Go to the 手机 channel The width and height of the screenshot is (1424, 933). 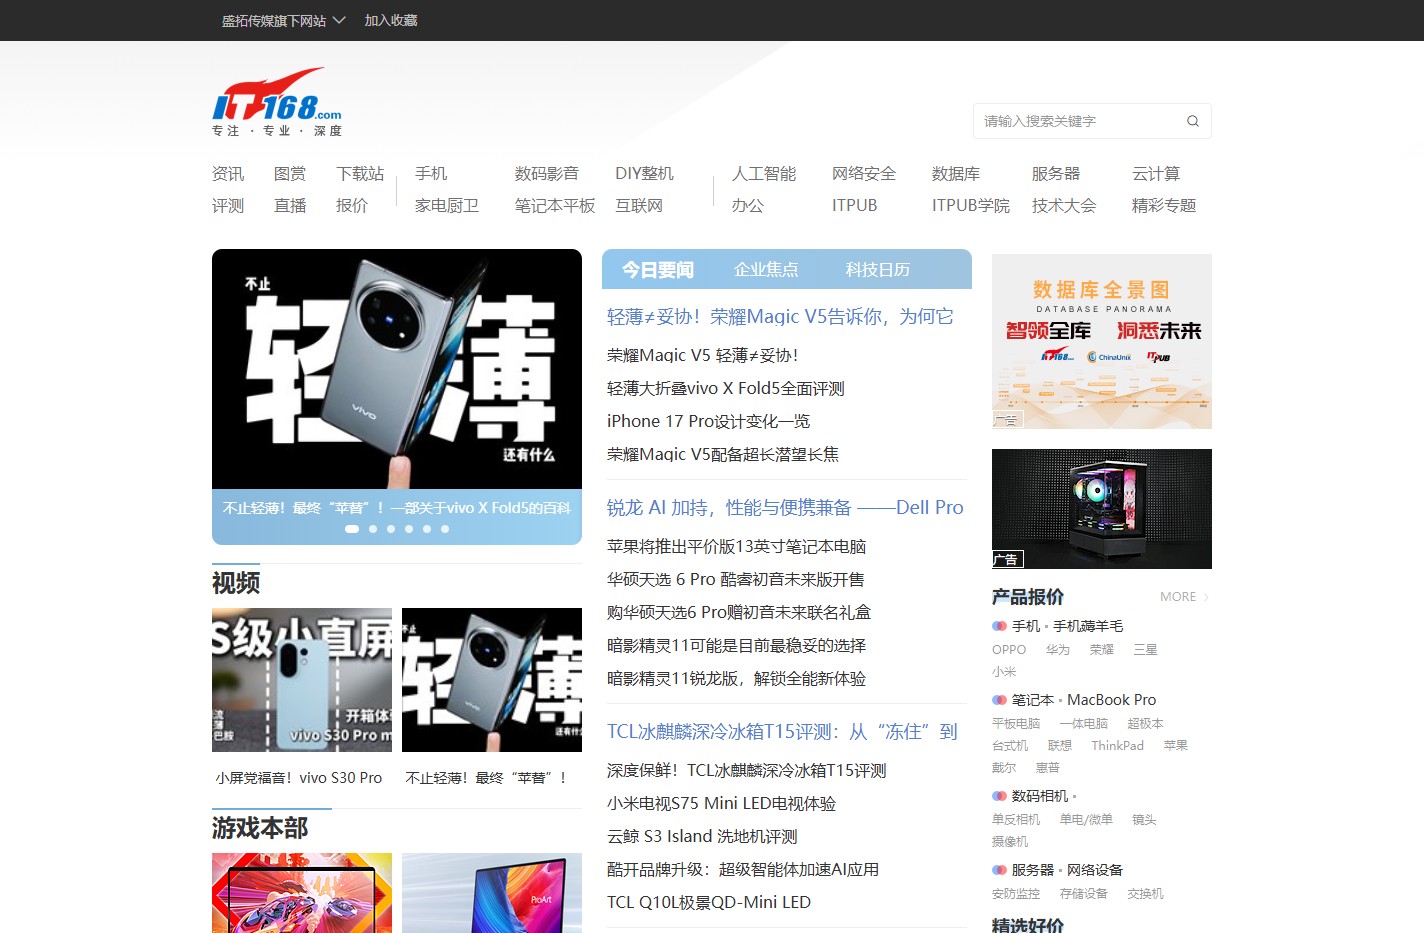431,174
